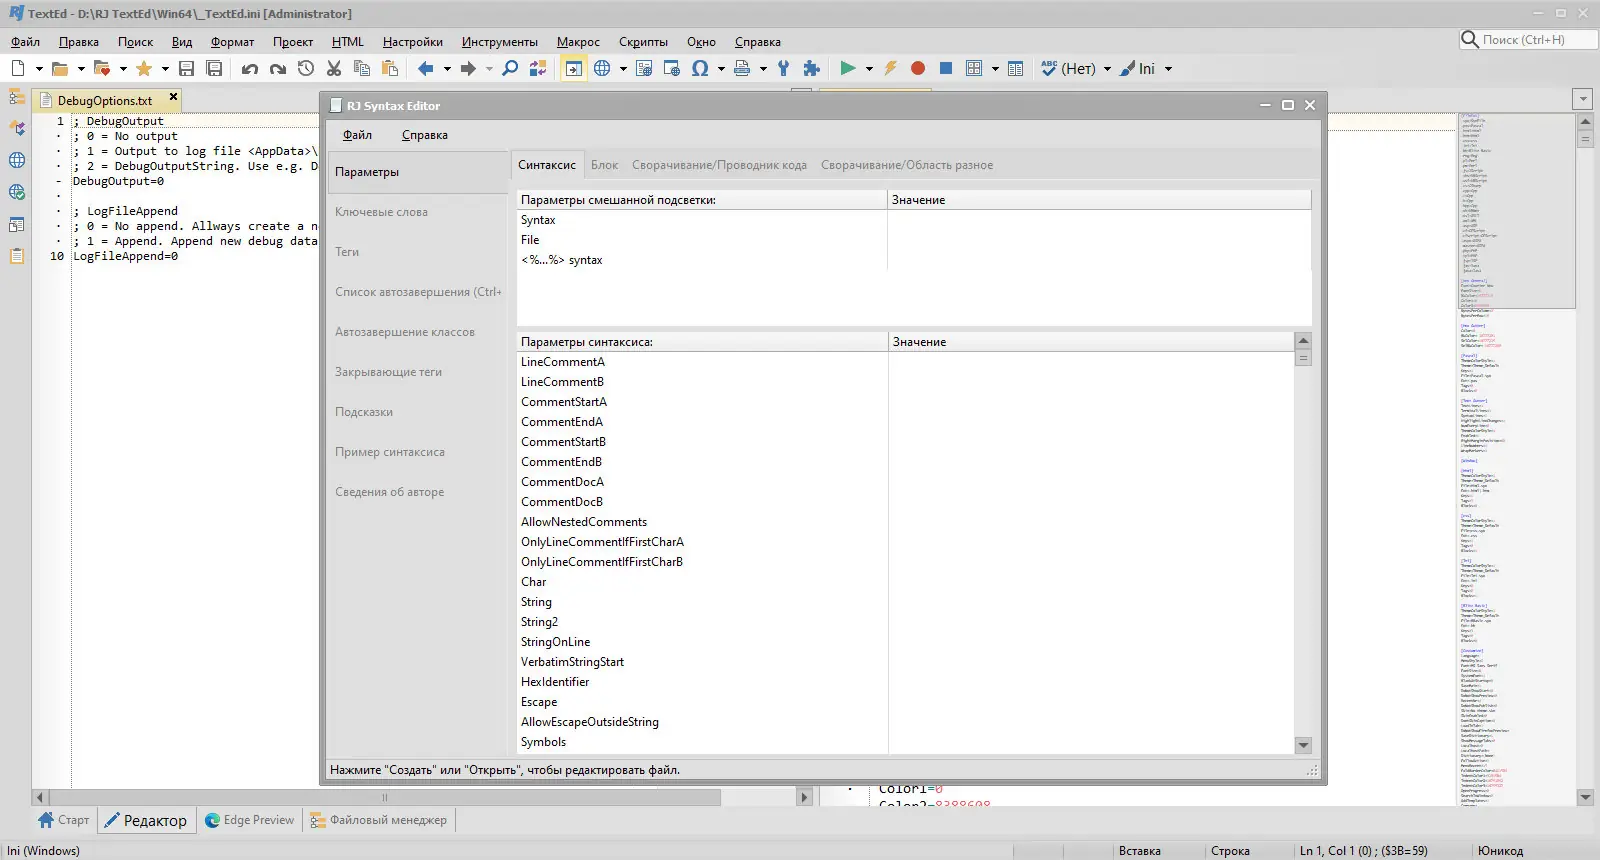Click the Вставка insert mode status indicator
This screenshot has height=860, width=1600.
click(1140, 851)
